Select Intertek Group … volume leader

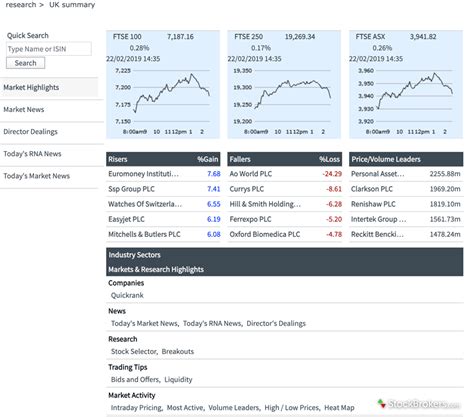coord(379,219)
